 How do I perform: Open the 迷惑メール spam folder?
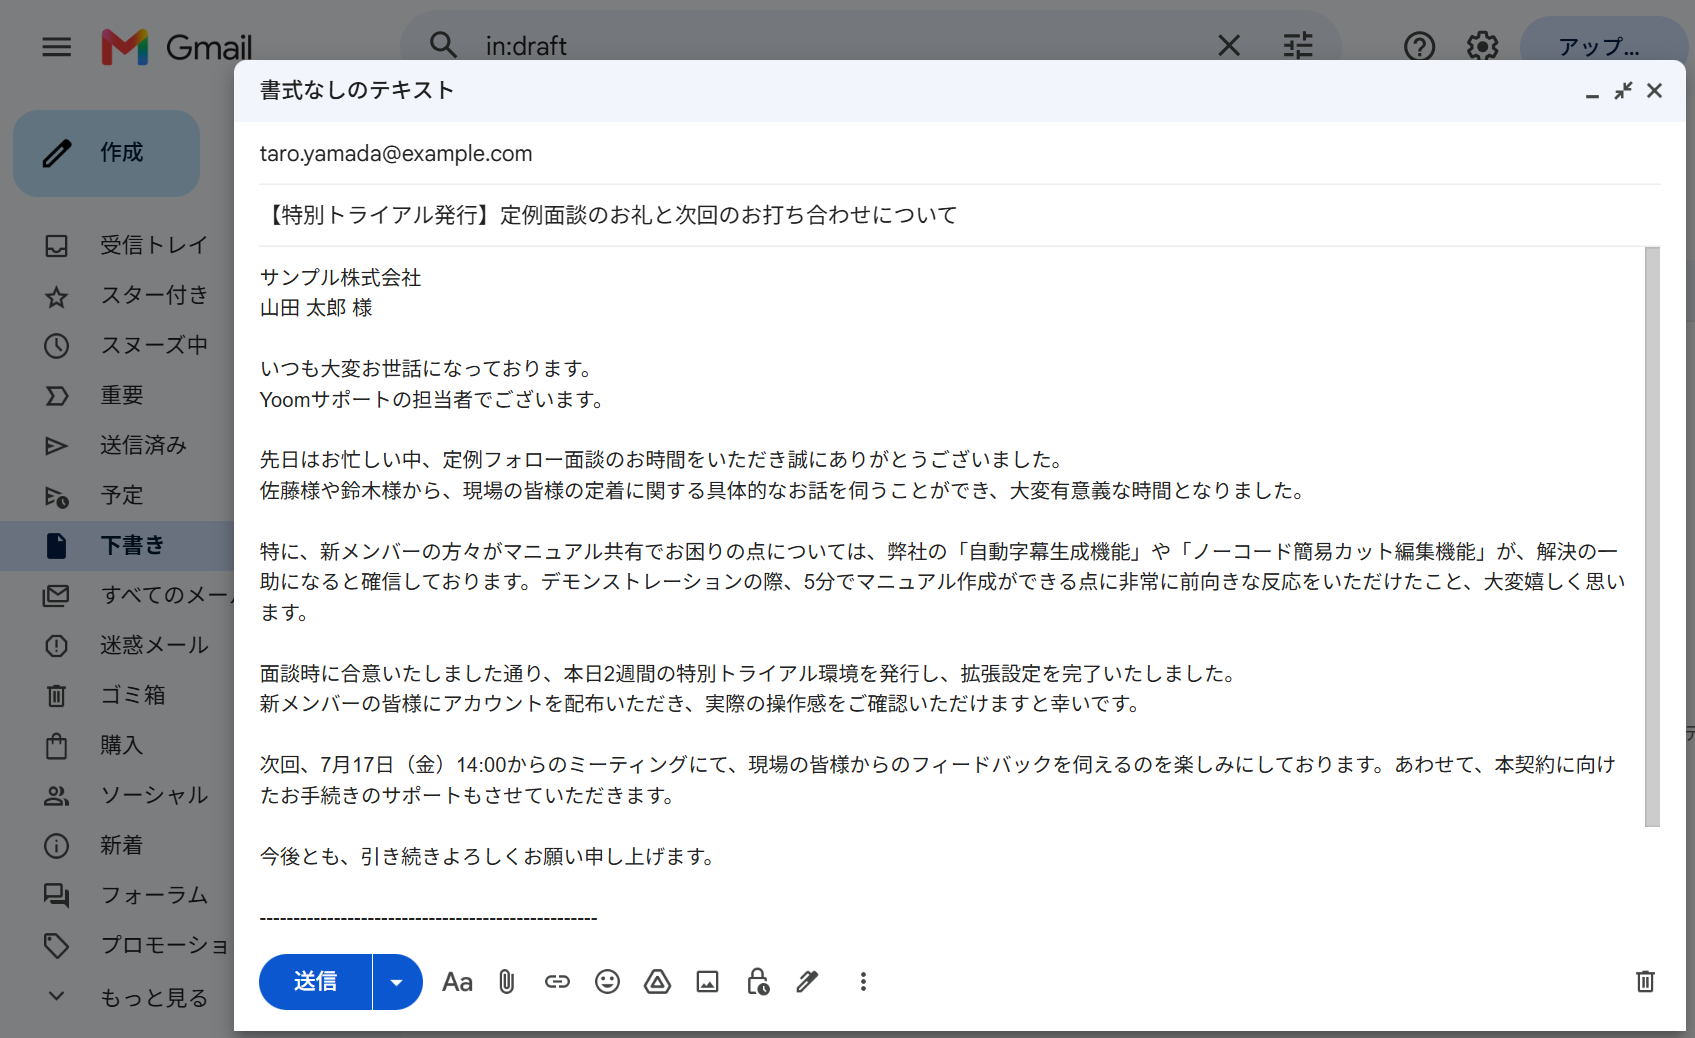point(118,645)
